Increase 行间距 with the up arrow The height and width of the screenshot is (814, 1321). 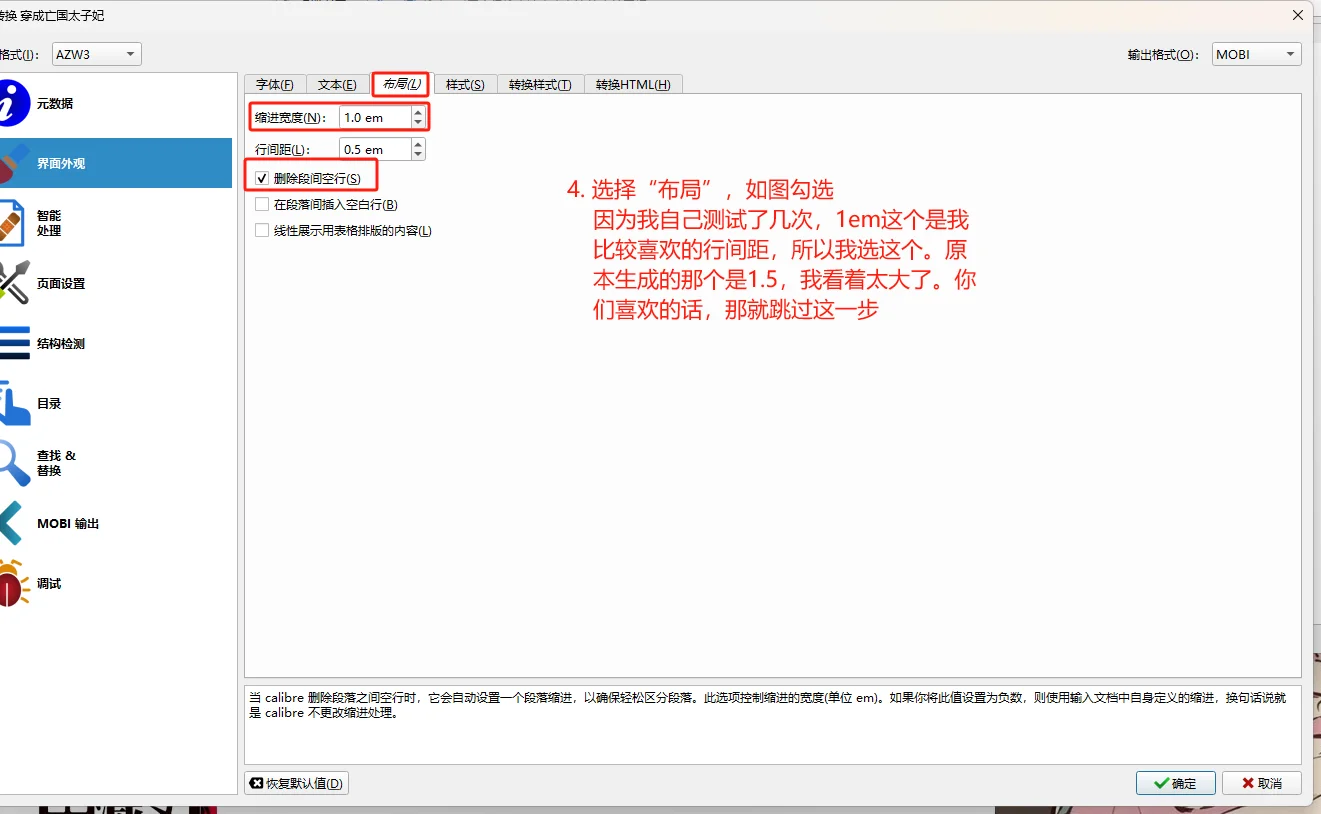click(418, 144)
